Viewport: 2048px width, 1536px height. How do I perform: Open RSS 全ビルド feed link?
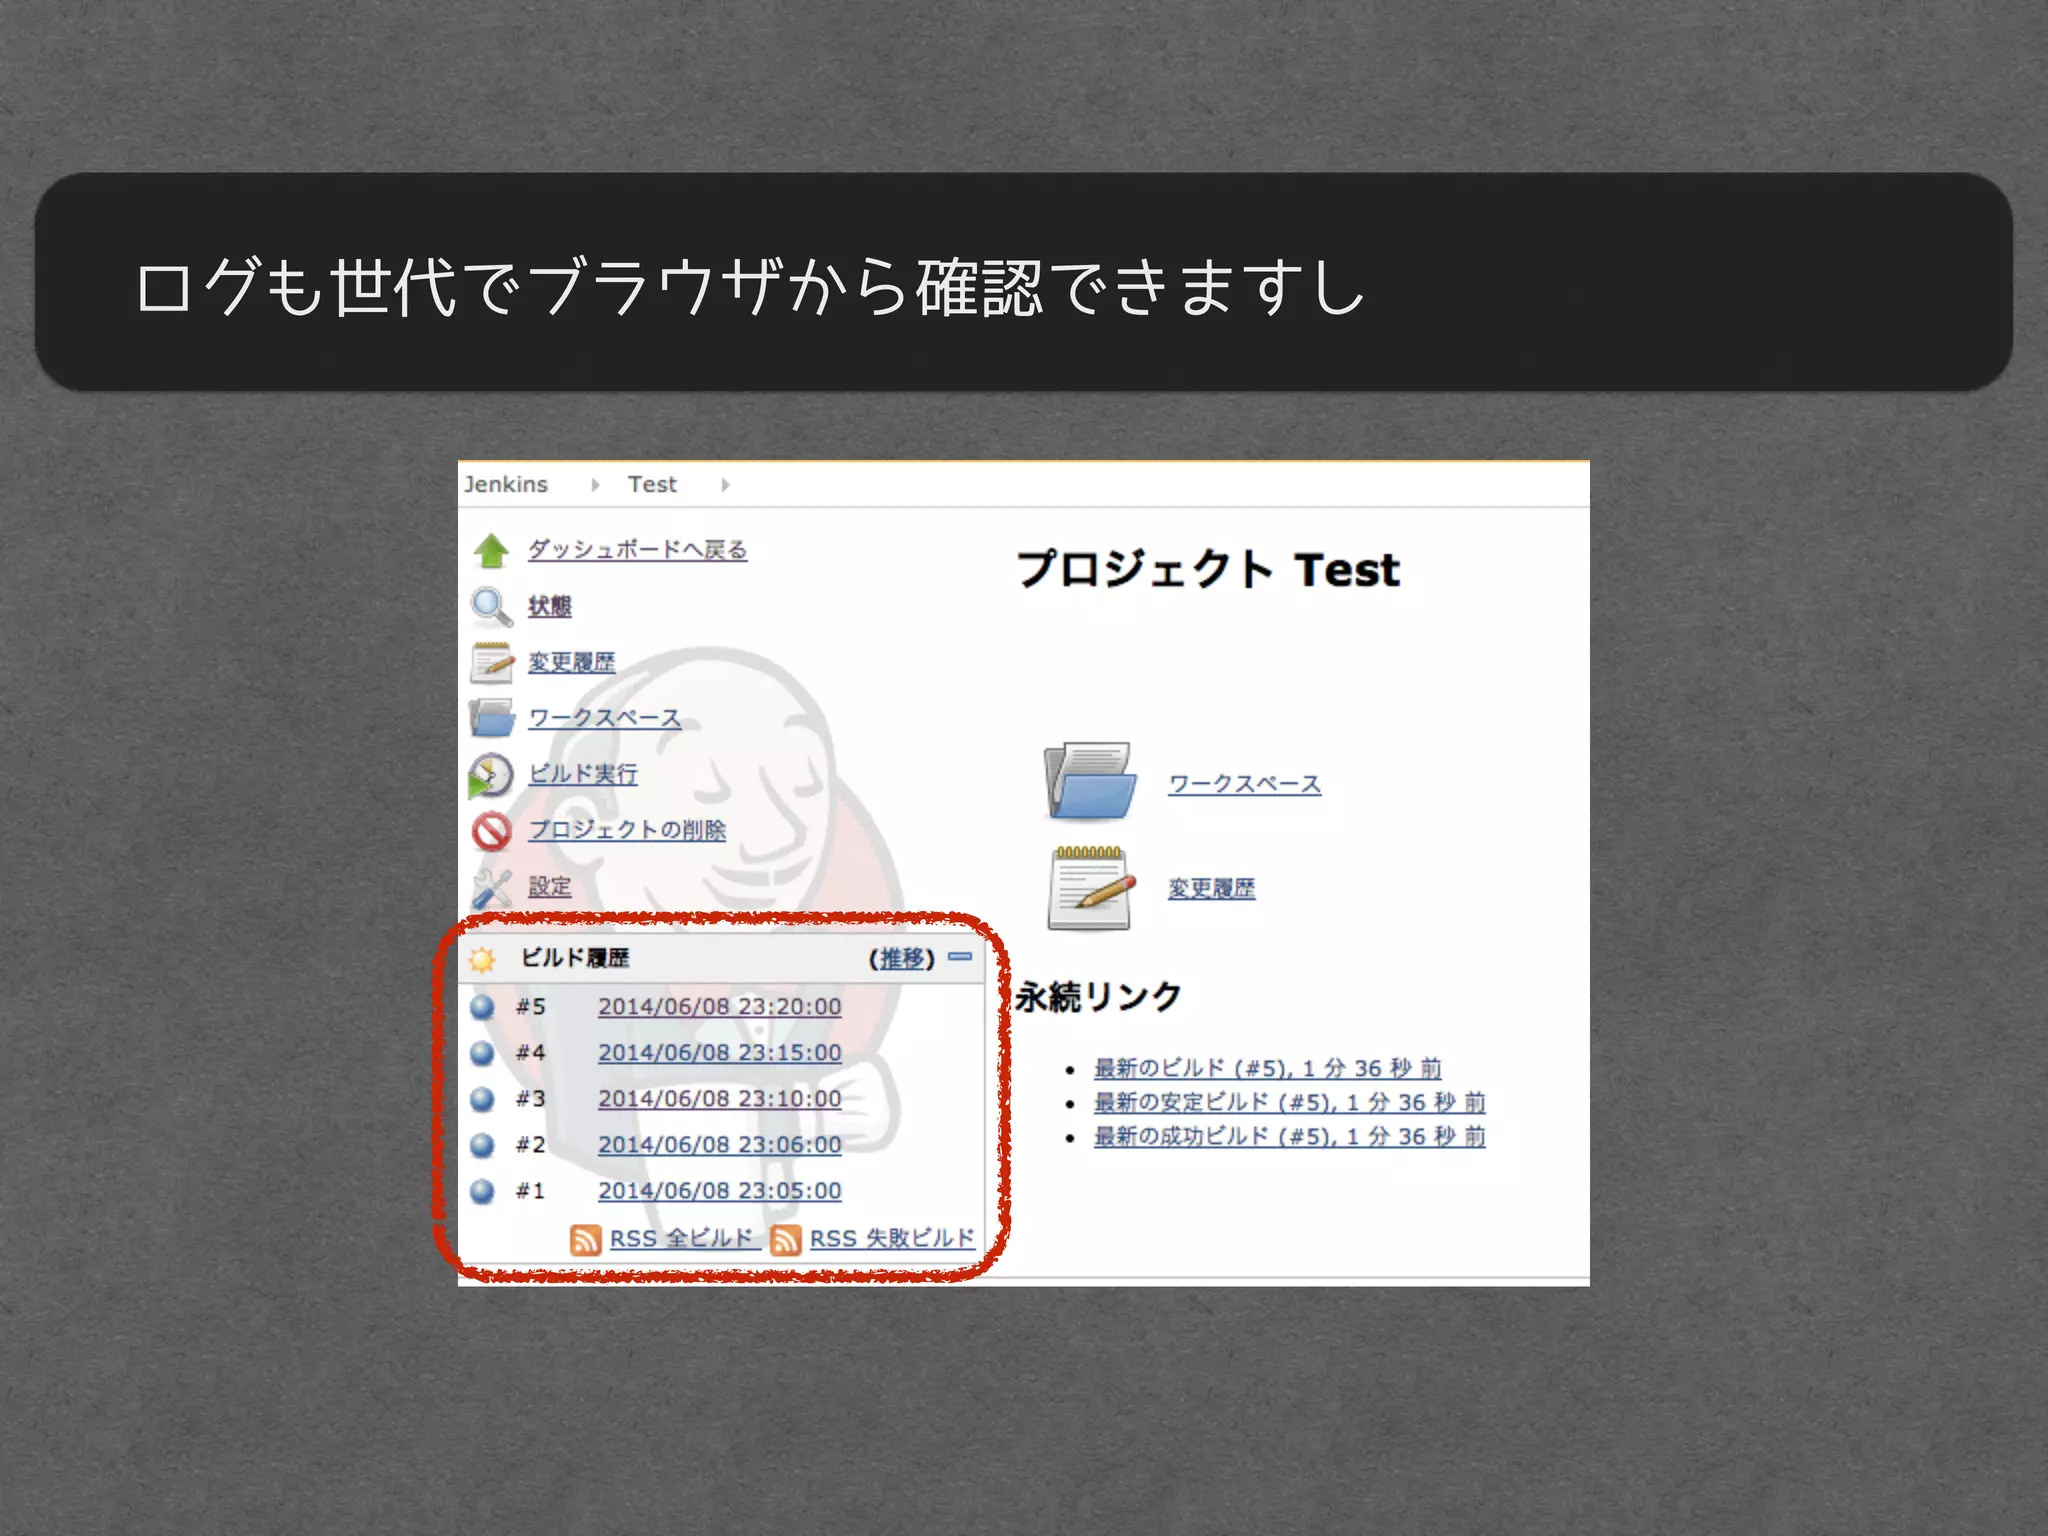click(x=683, y=1239)
